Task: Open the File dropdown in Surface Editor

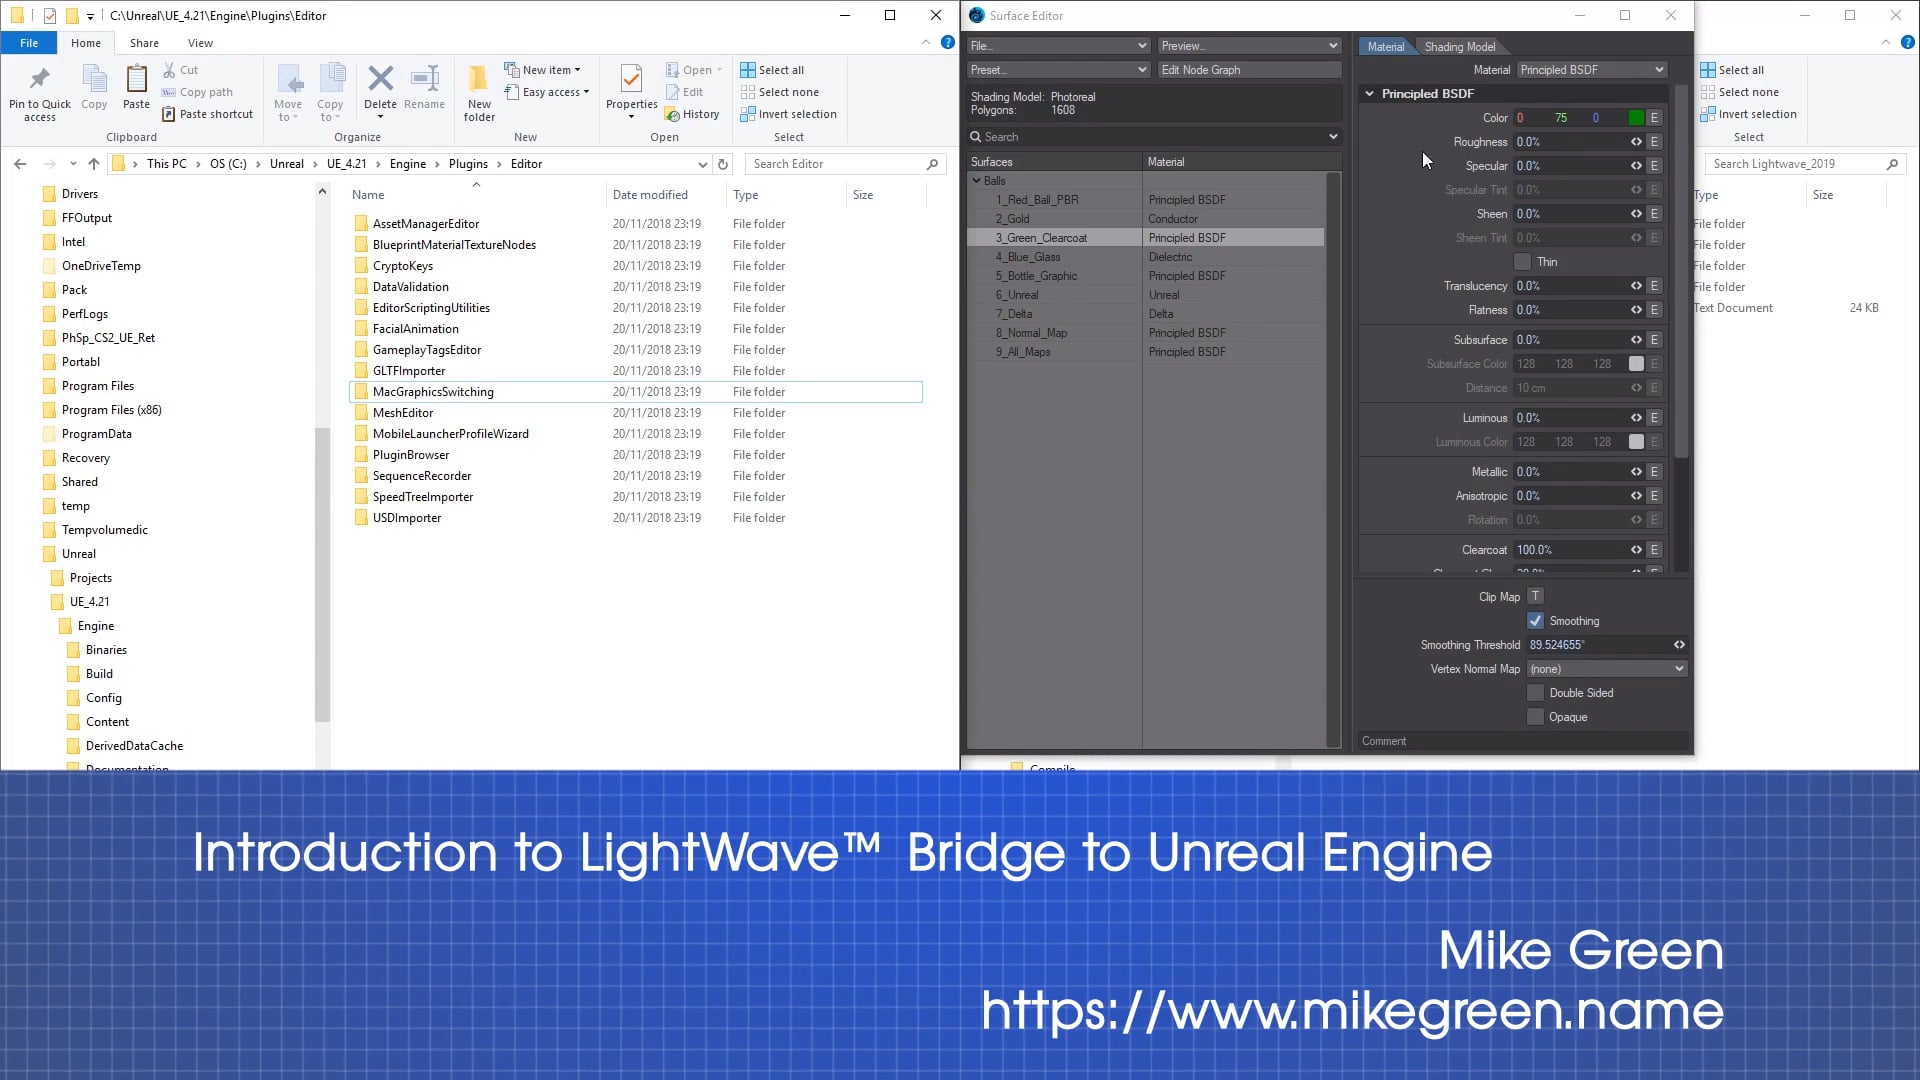Action: pyautogui.click(x=1058, y=45)
